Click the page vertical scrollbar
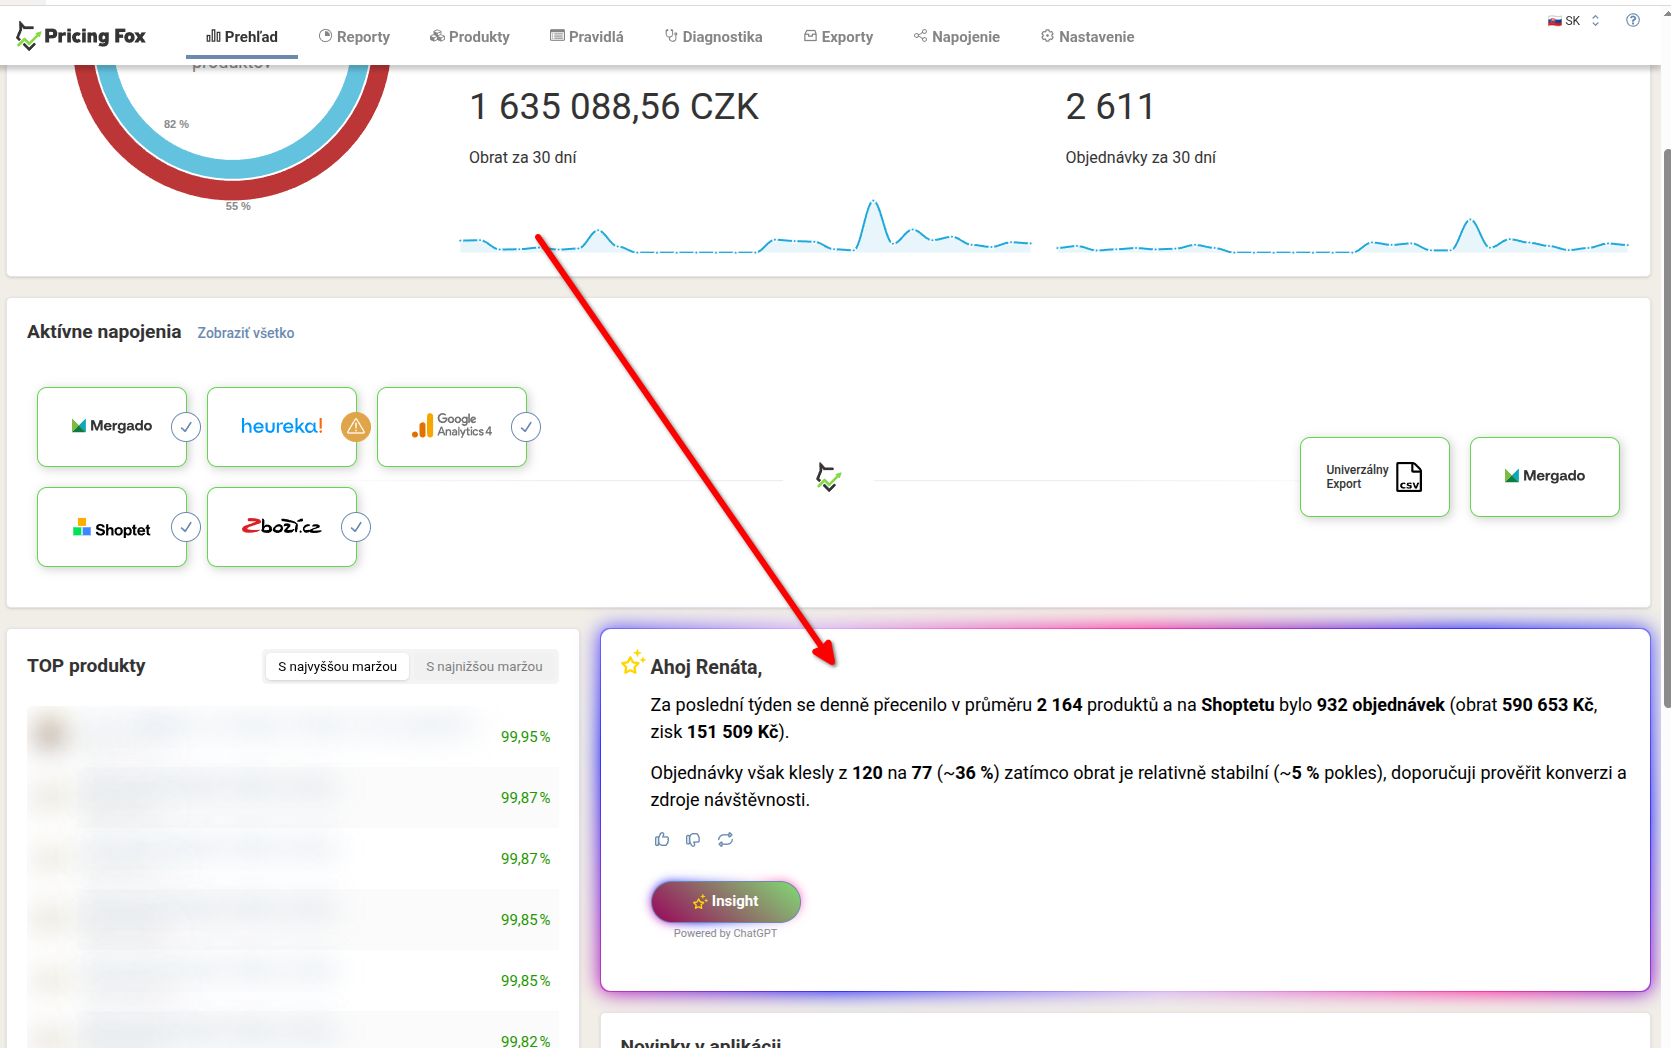Image resolution: width=1671 pixels, height=1048 pixels. [1665, 430]
